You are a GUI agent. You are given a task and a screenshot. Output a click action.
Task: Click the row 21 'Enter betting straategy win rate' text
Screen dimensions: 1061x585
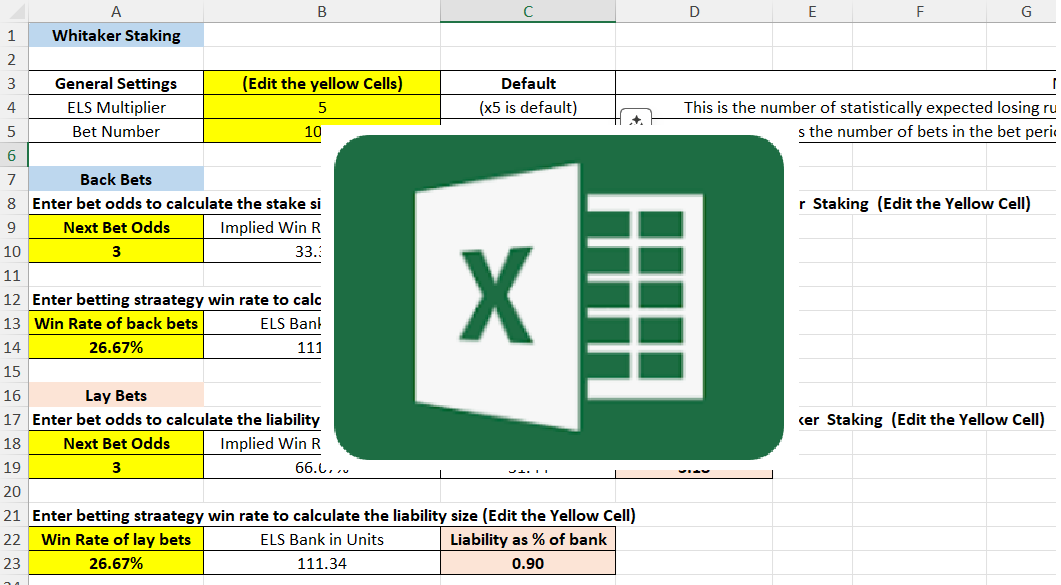coord(334,515)
